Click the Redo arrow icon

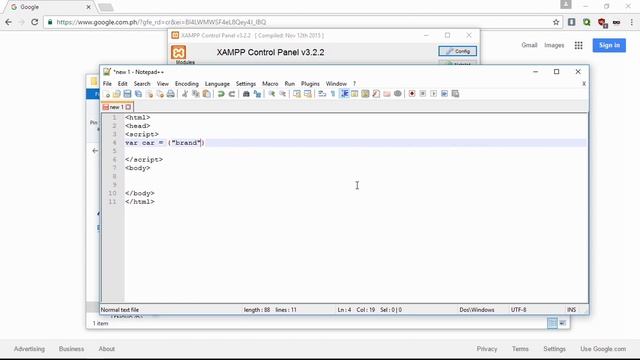point(231,94)
